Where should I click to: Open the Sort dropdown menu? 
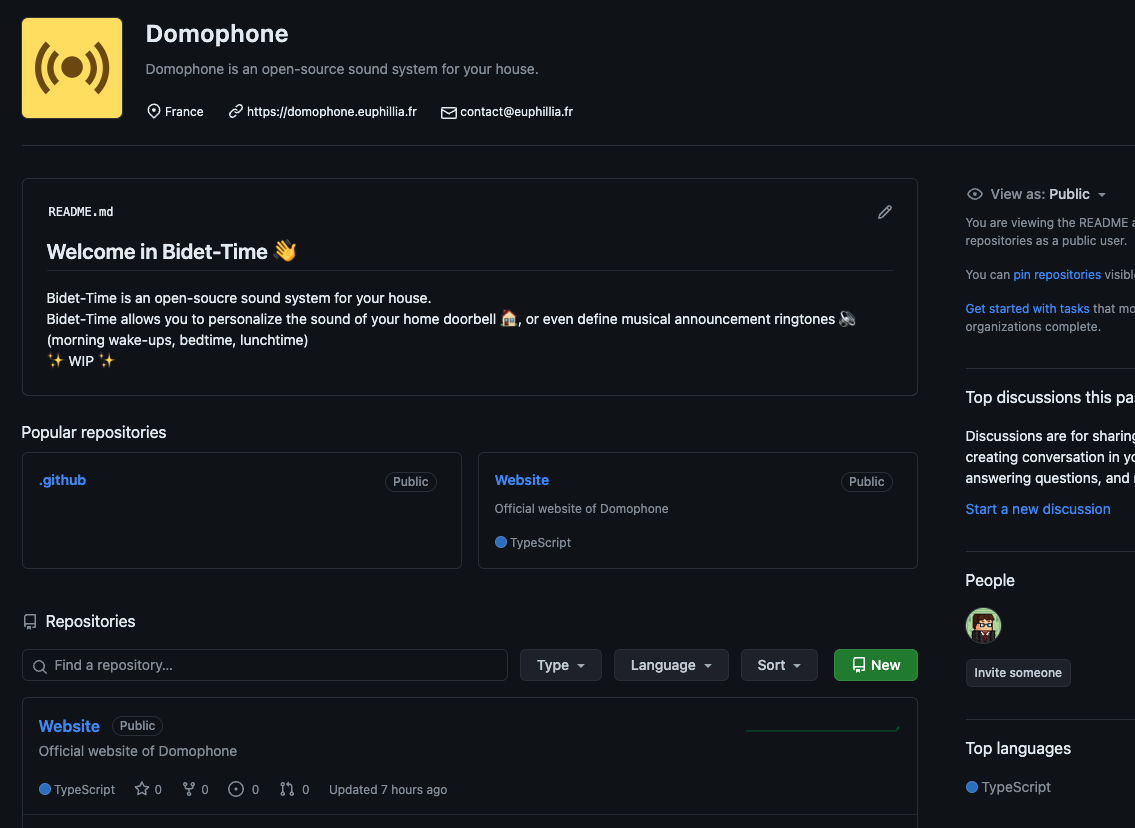779,665
